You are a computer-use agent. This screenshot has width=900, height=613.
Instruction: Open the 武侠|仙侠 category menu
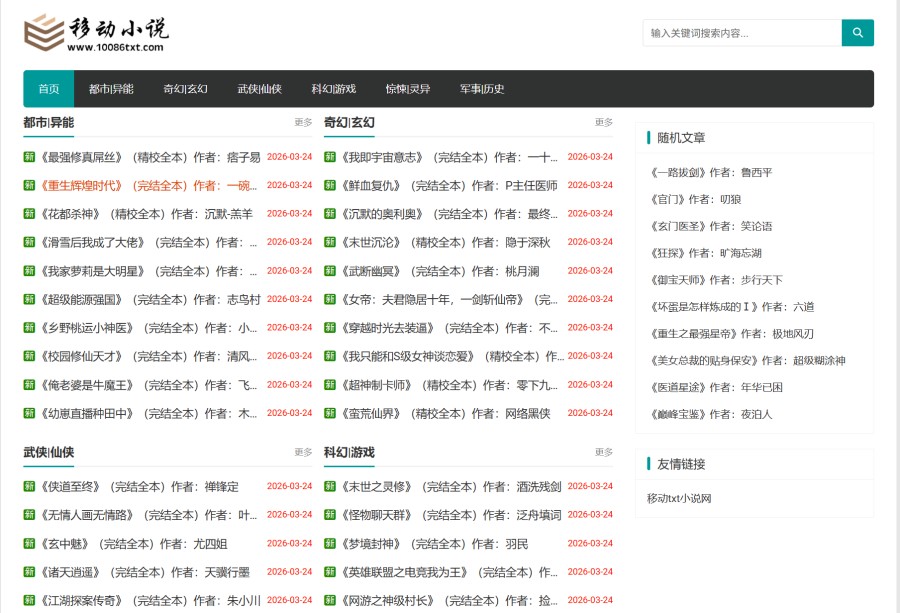click(x=260, y=88)
